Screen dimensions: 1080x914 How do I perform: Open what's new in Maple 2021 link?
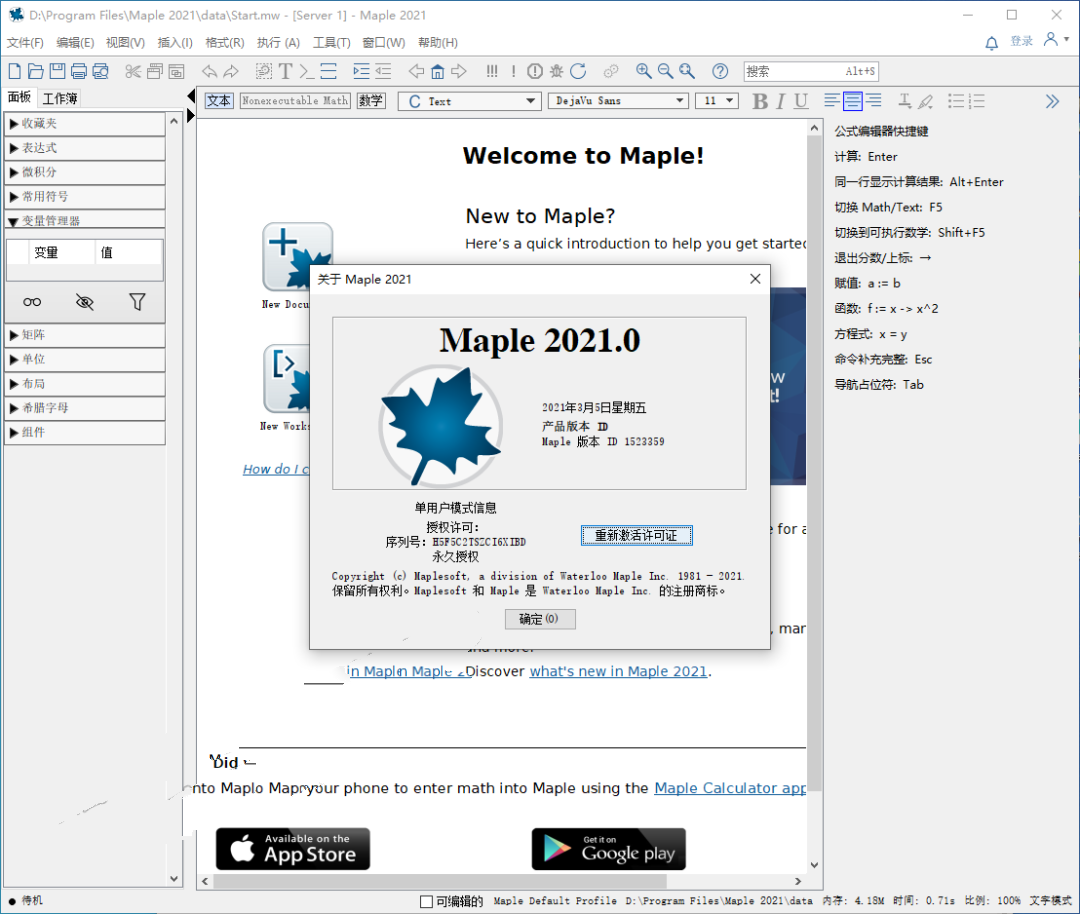pos(618,672)
